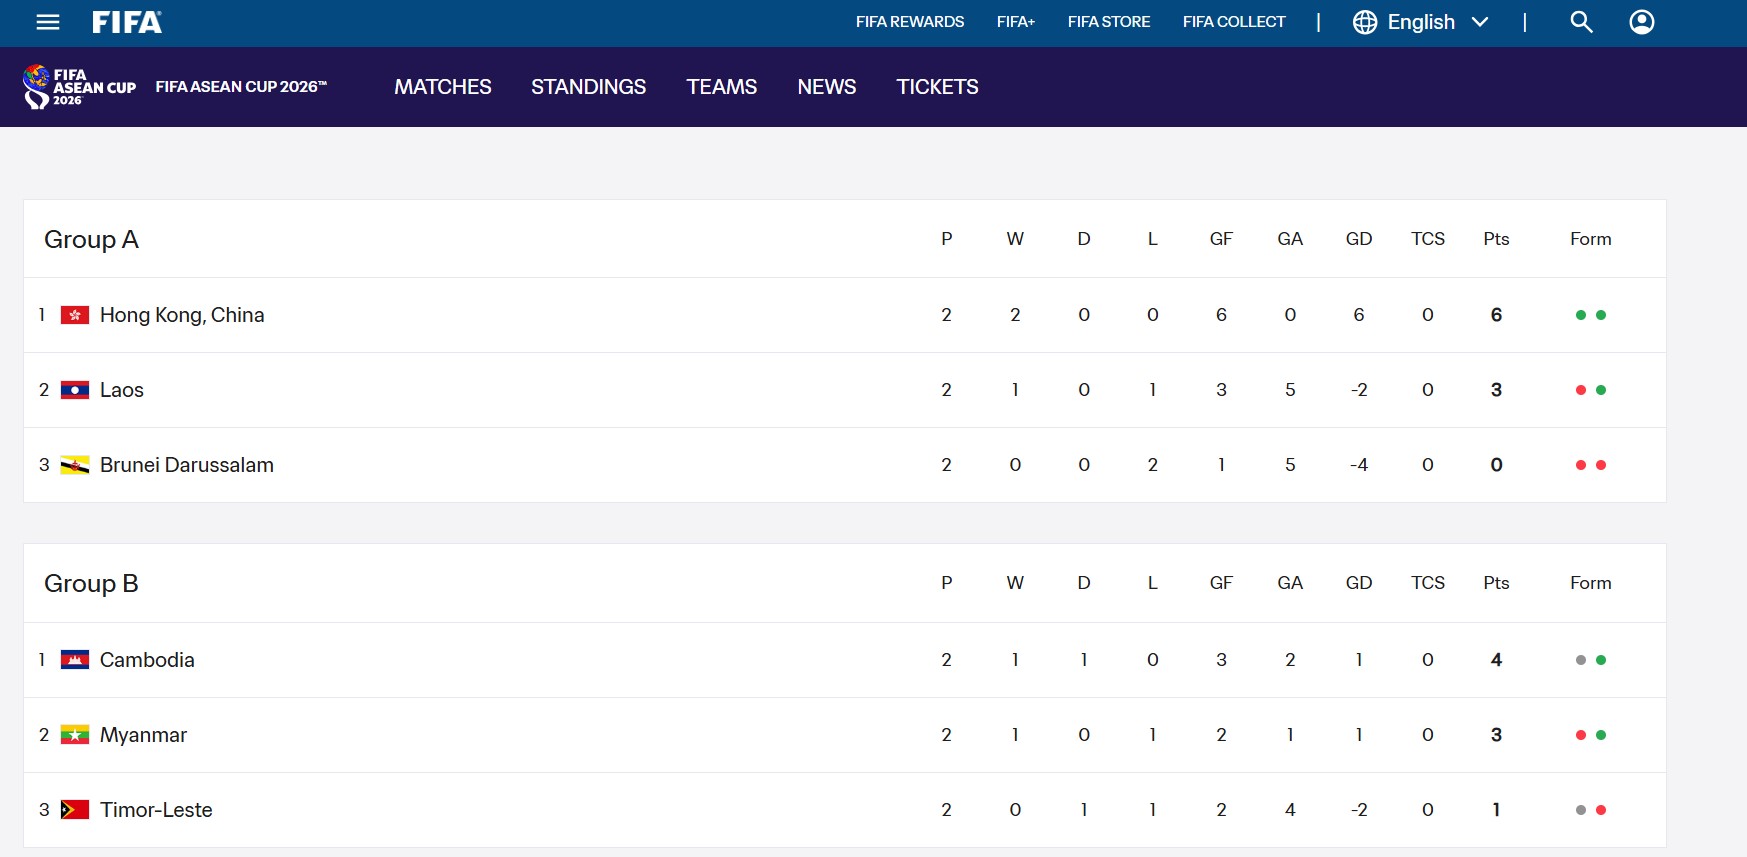Open the user account icon
Image resolution: width=1747 pixels, height=857 pixels.
point(1642,22)
